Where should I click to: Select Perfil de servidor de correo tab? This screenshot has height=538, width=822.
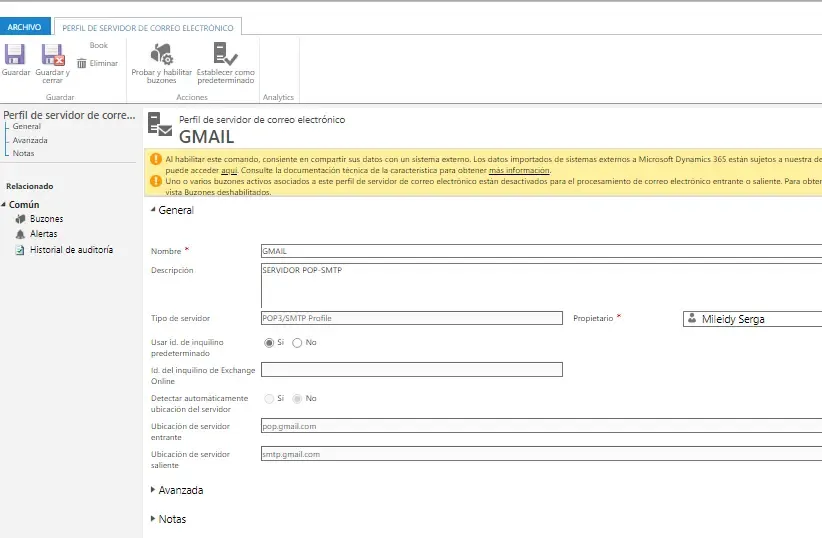pyautogui.click(x=148, y=27)
